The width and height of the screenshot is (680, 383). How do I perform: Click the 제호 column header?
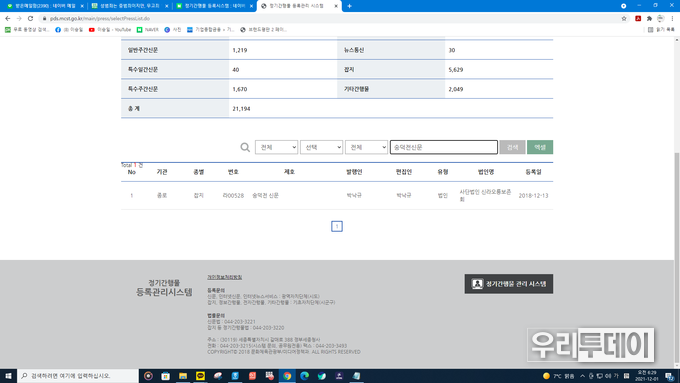point(289,172)
